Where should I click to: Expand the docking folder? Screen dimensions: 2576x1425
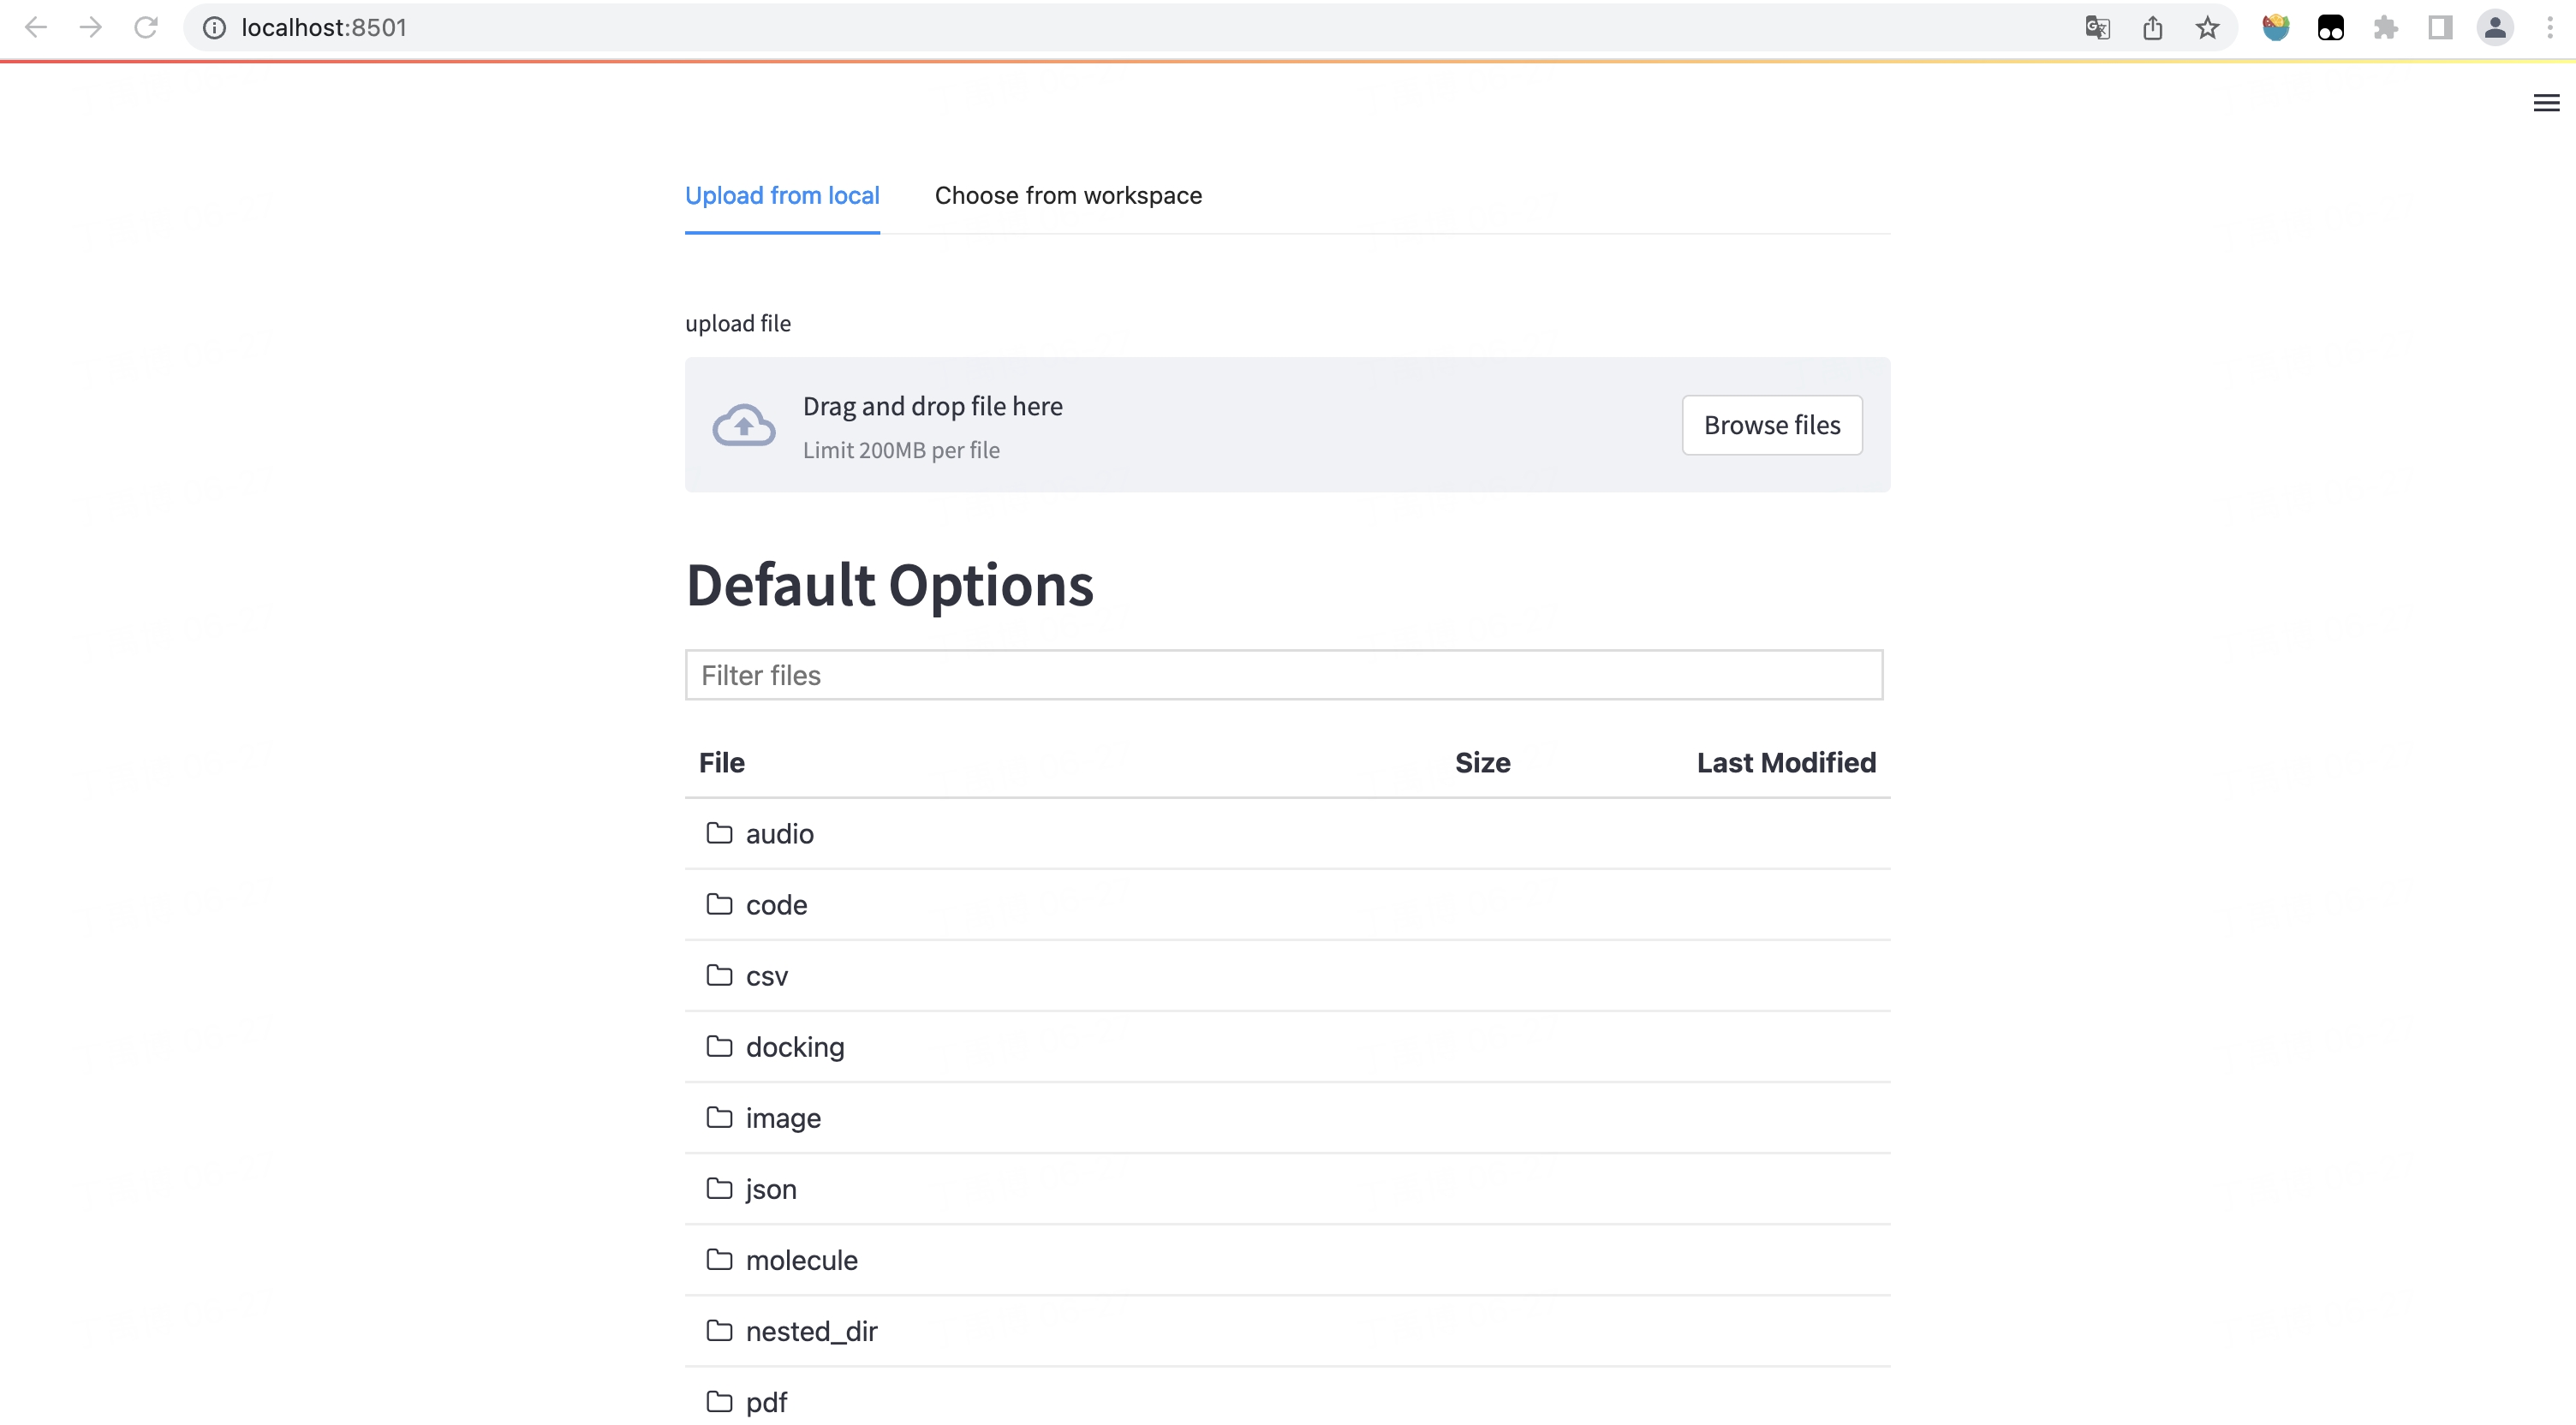point(794,1046)
